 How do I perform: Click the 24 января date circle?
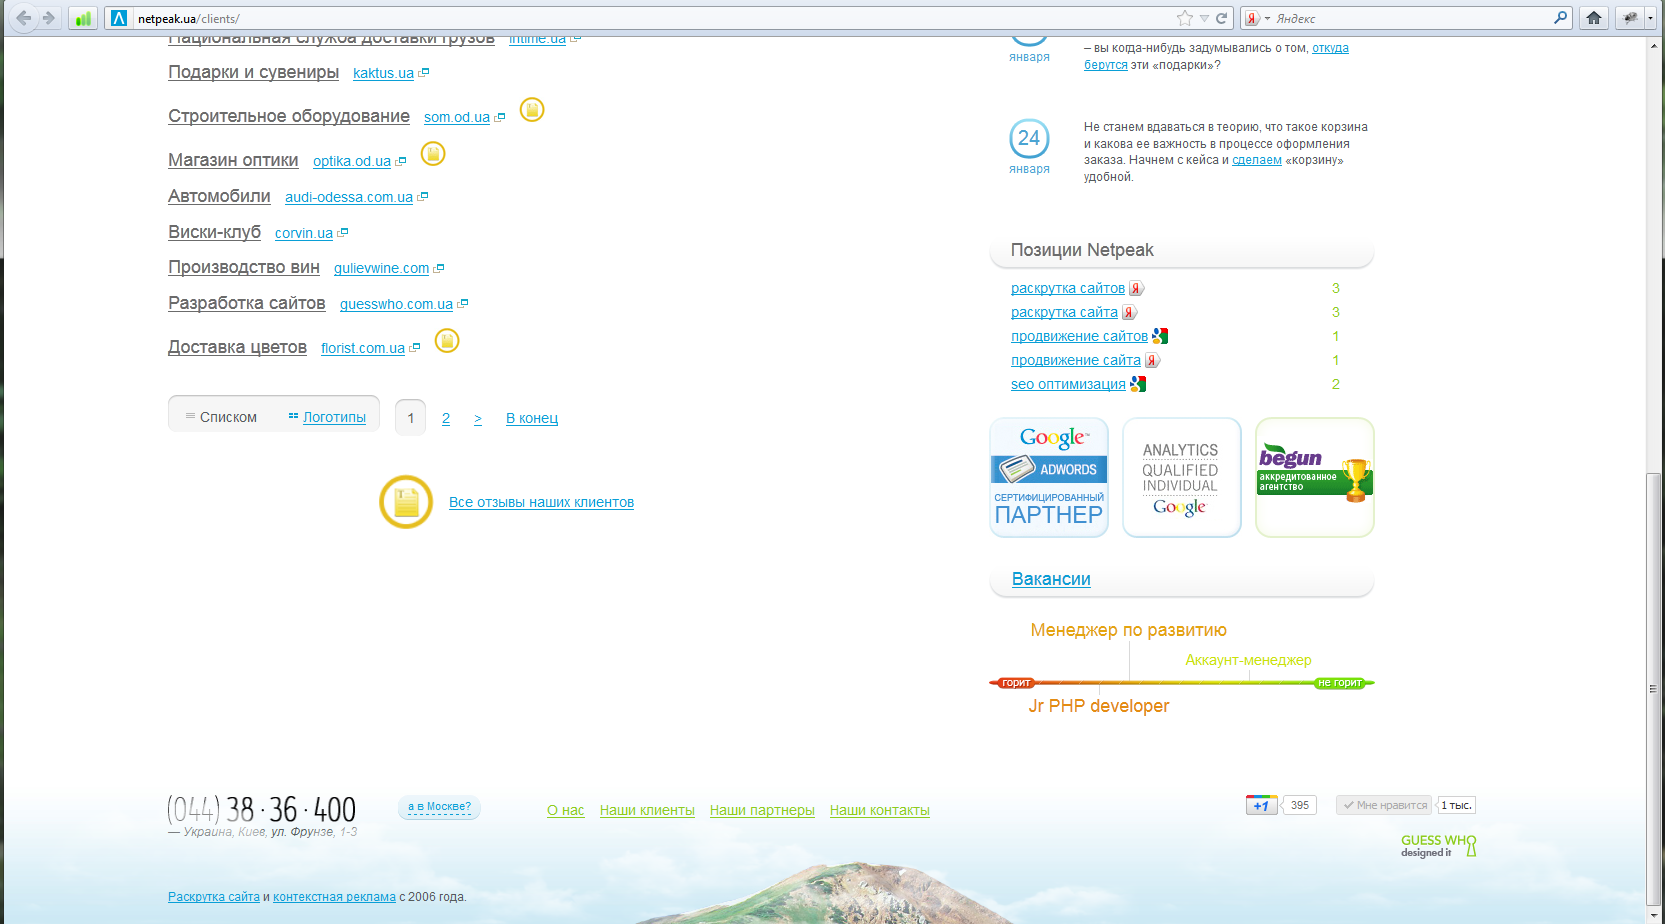(x=1029, y=138)
